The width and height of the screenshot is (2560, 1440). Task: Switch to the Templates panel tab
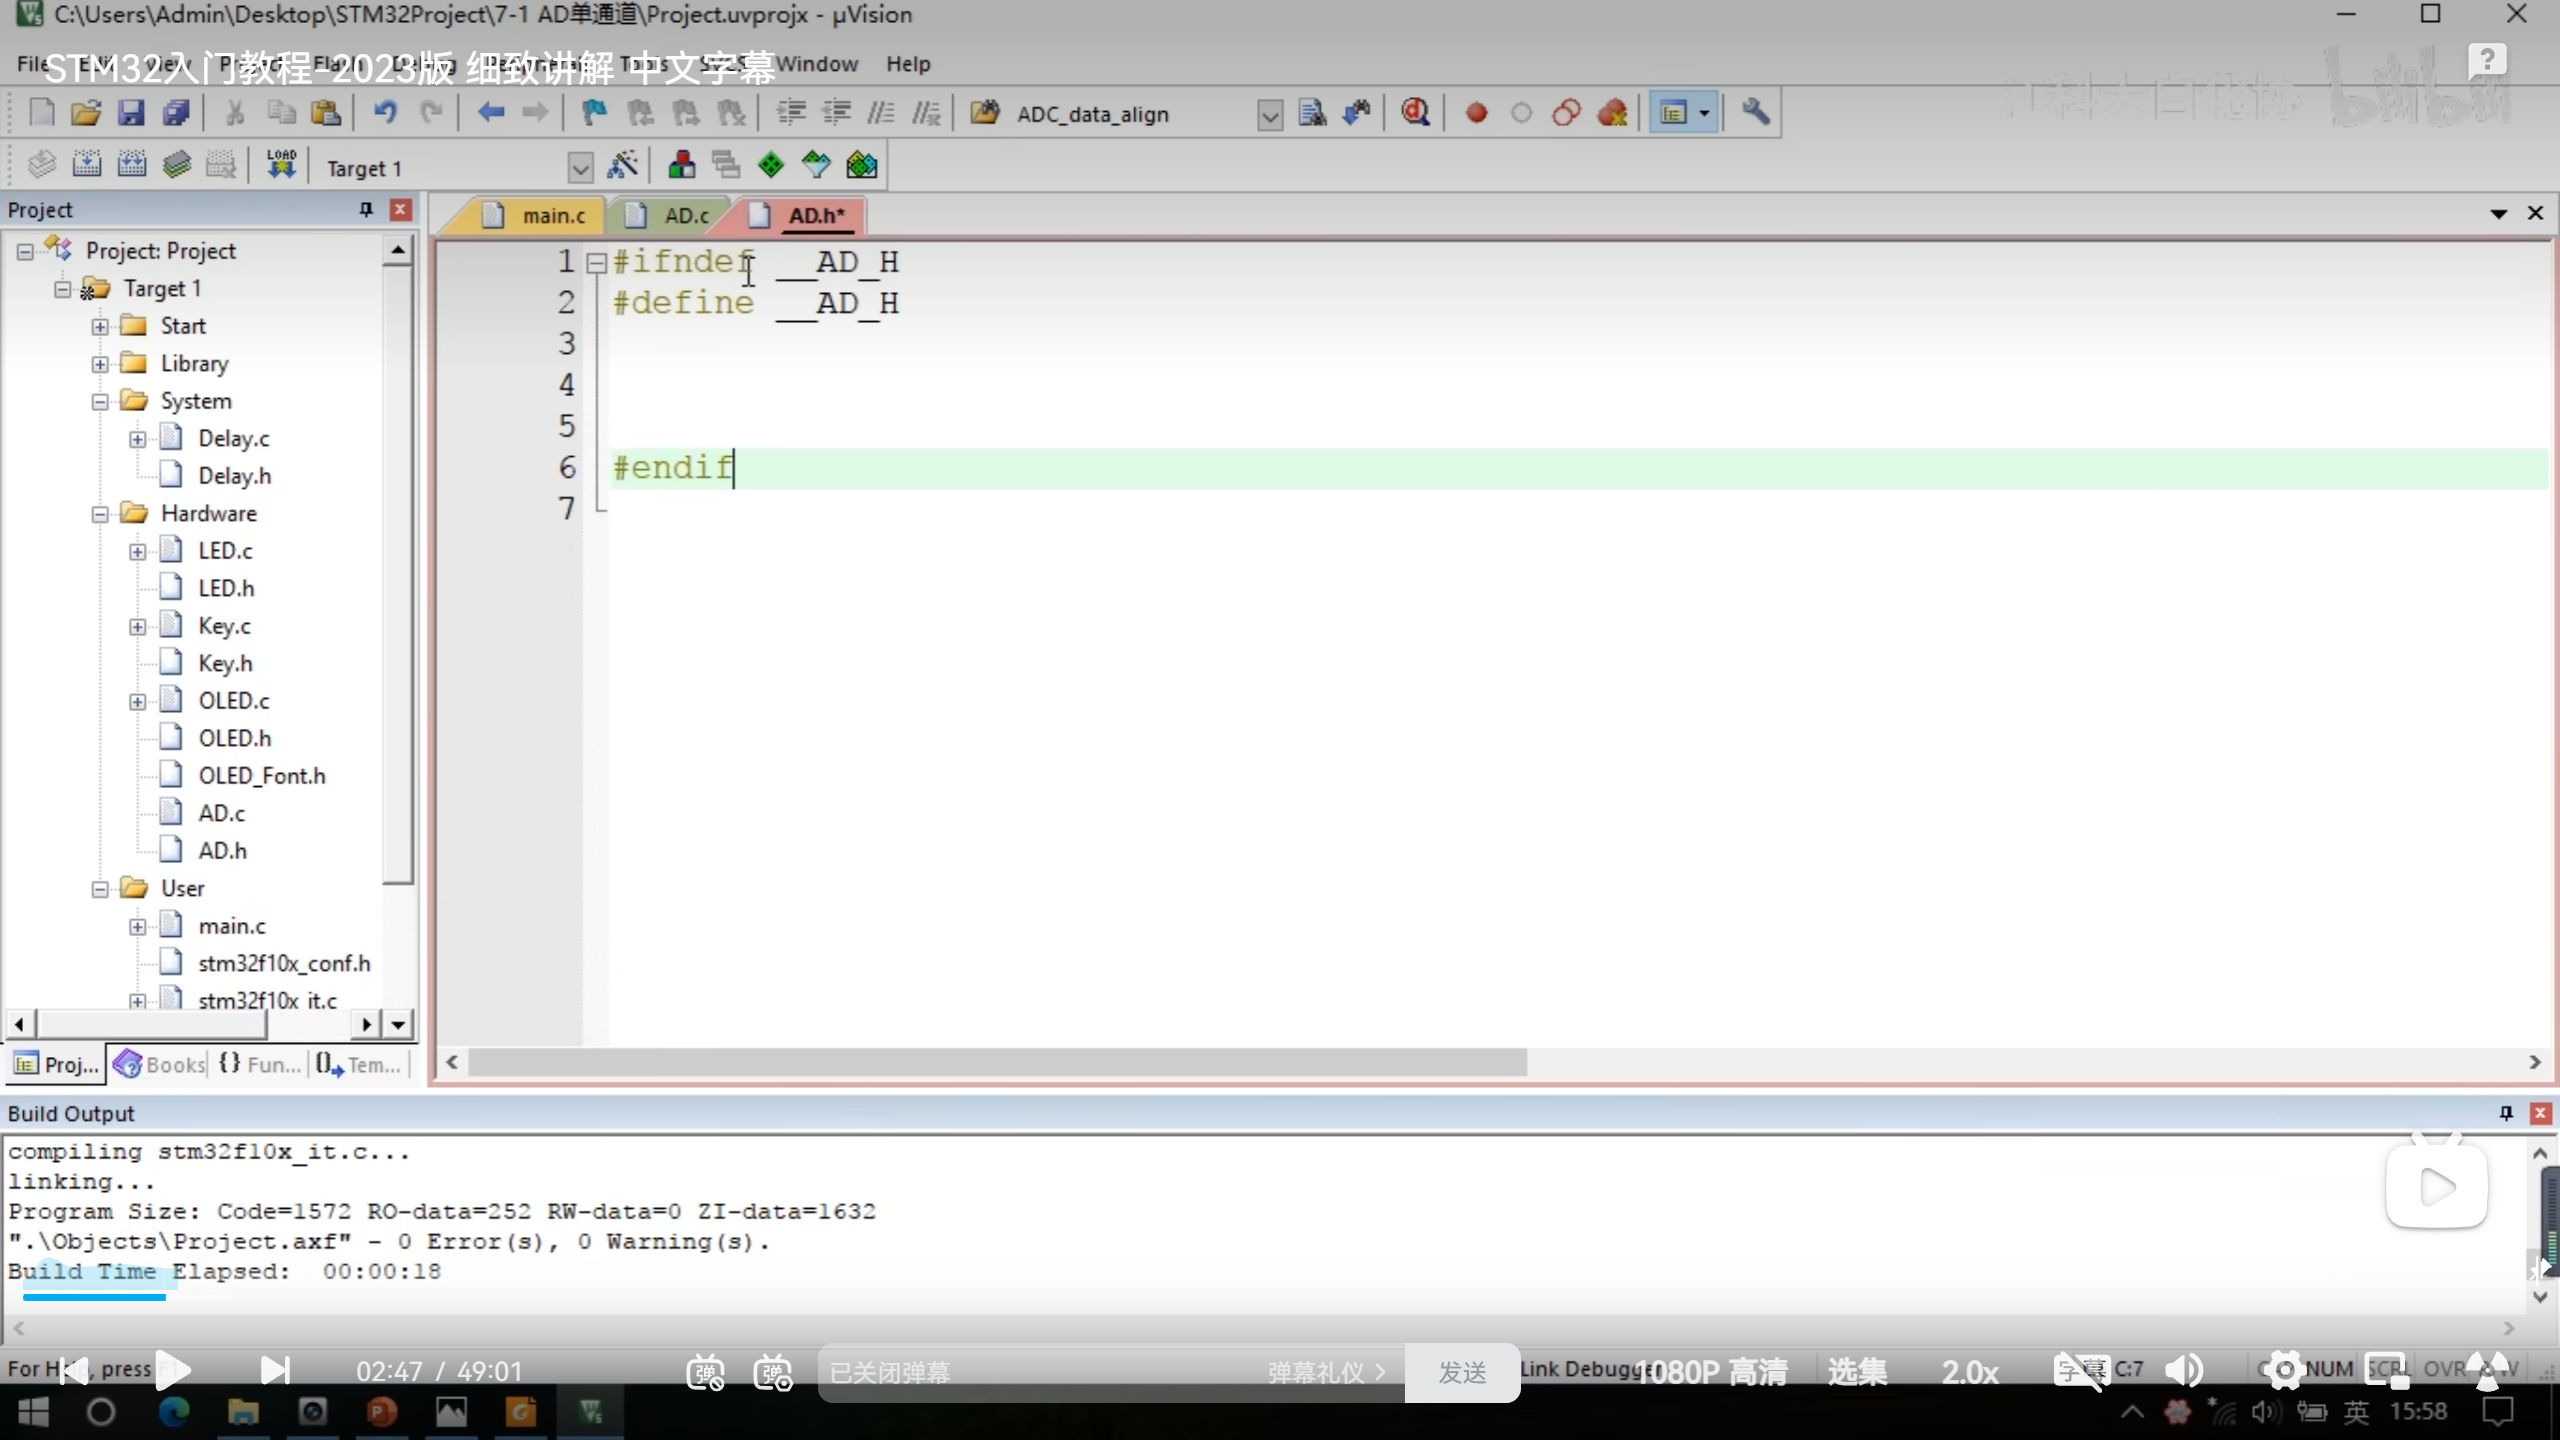pos(358,1064)
